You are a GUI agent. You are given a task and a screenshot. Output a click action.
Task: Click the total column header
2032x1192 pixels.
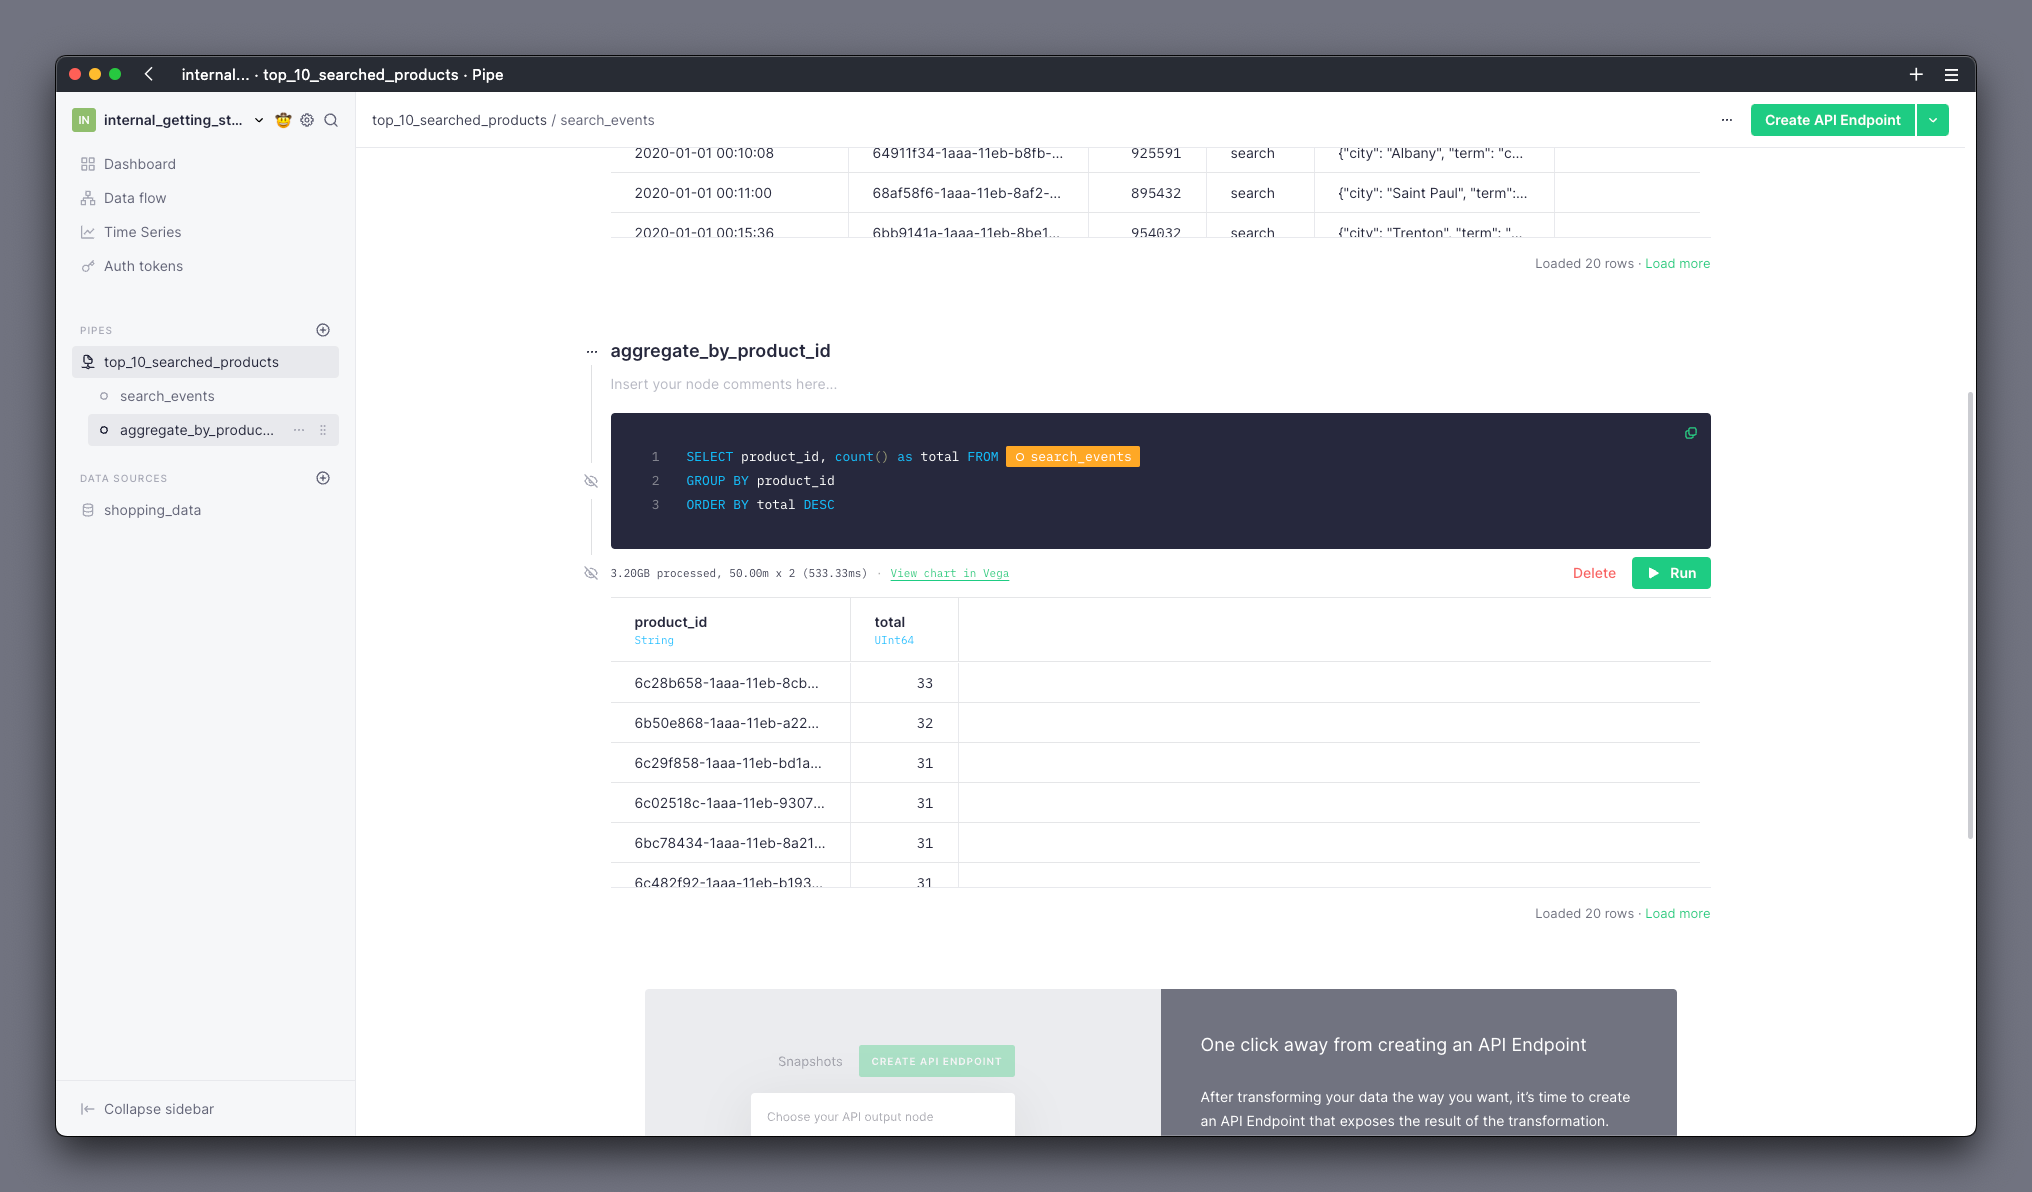pyautogui.click(x=904, y=630)
